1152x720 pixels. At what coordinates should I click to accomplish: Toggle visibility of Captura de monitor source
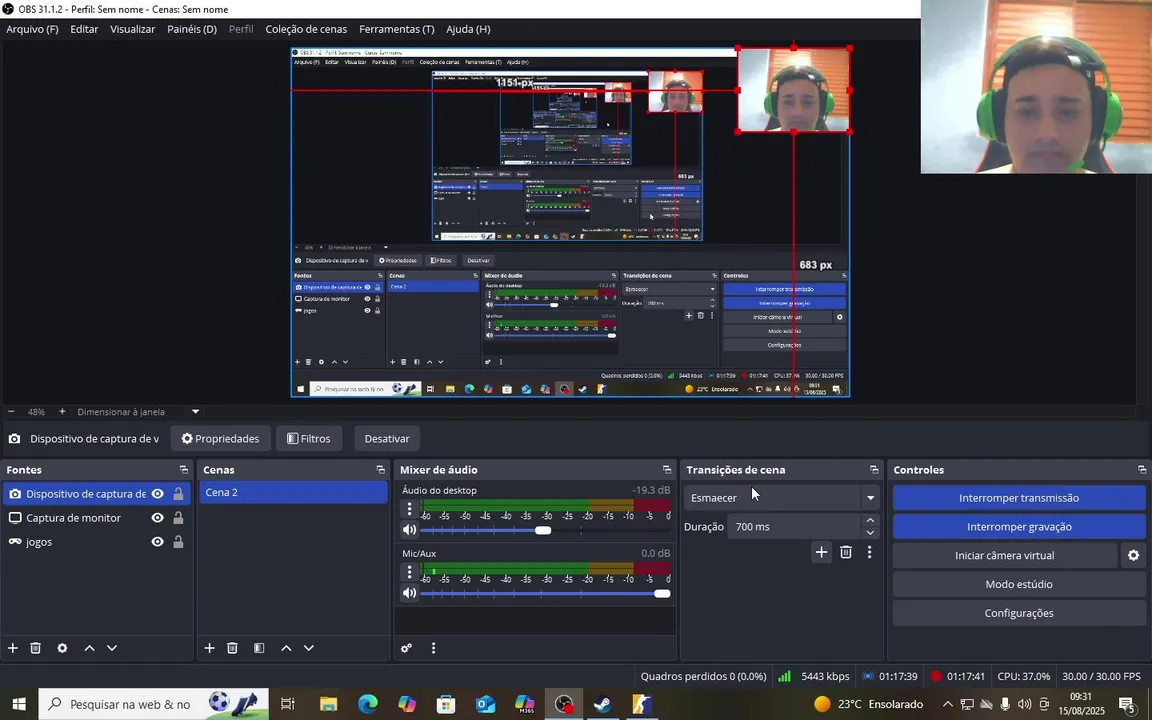click(x=157, y=518)
